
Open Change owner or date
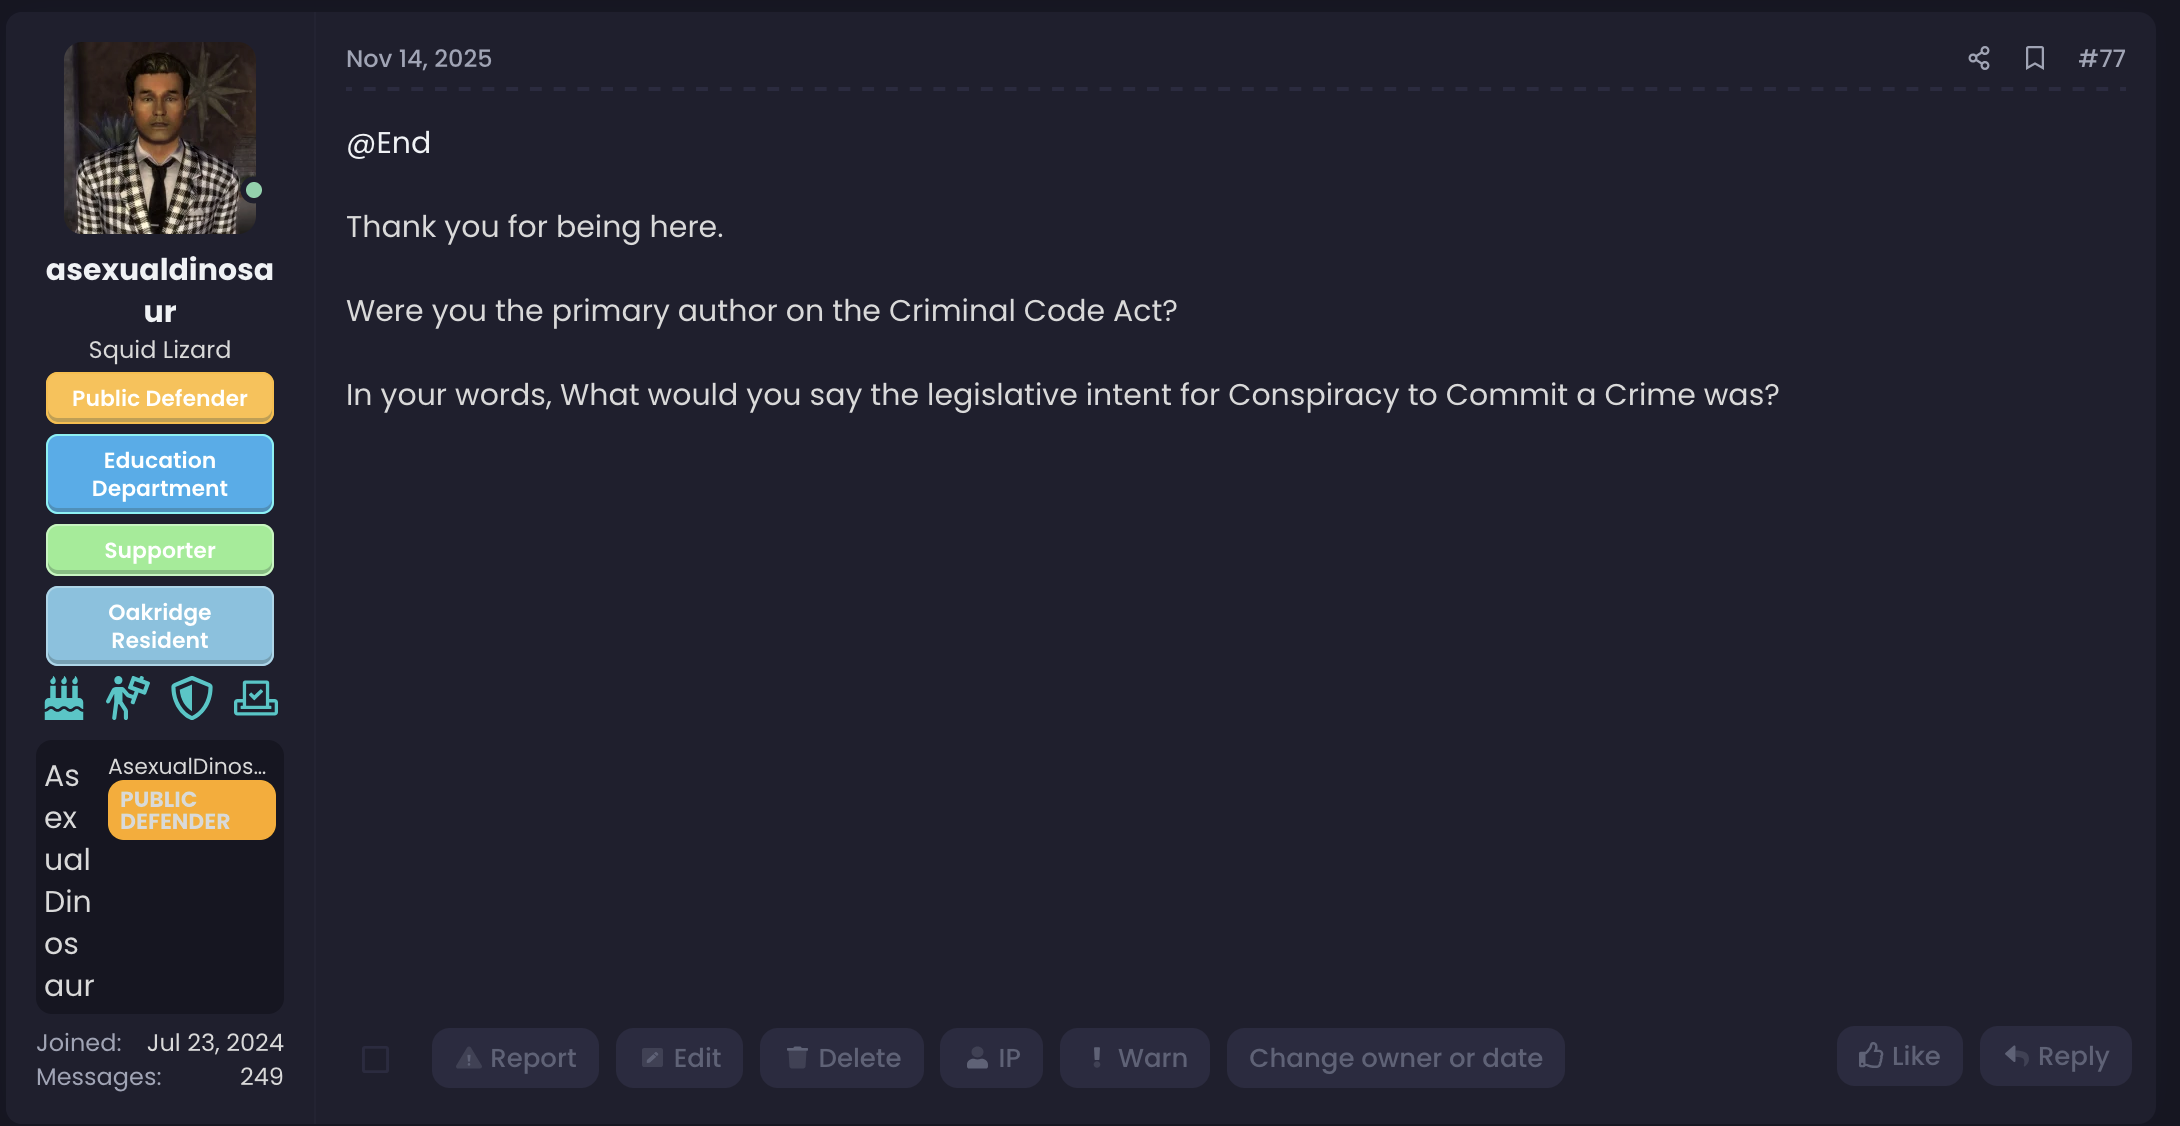[x=1395, y=1058]
